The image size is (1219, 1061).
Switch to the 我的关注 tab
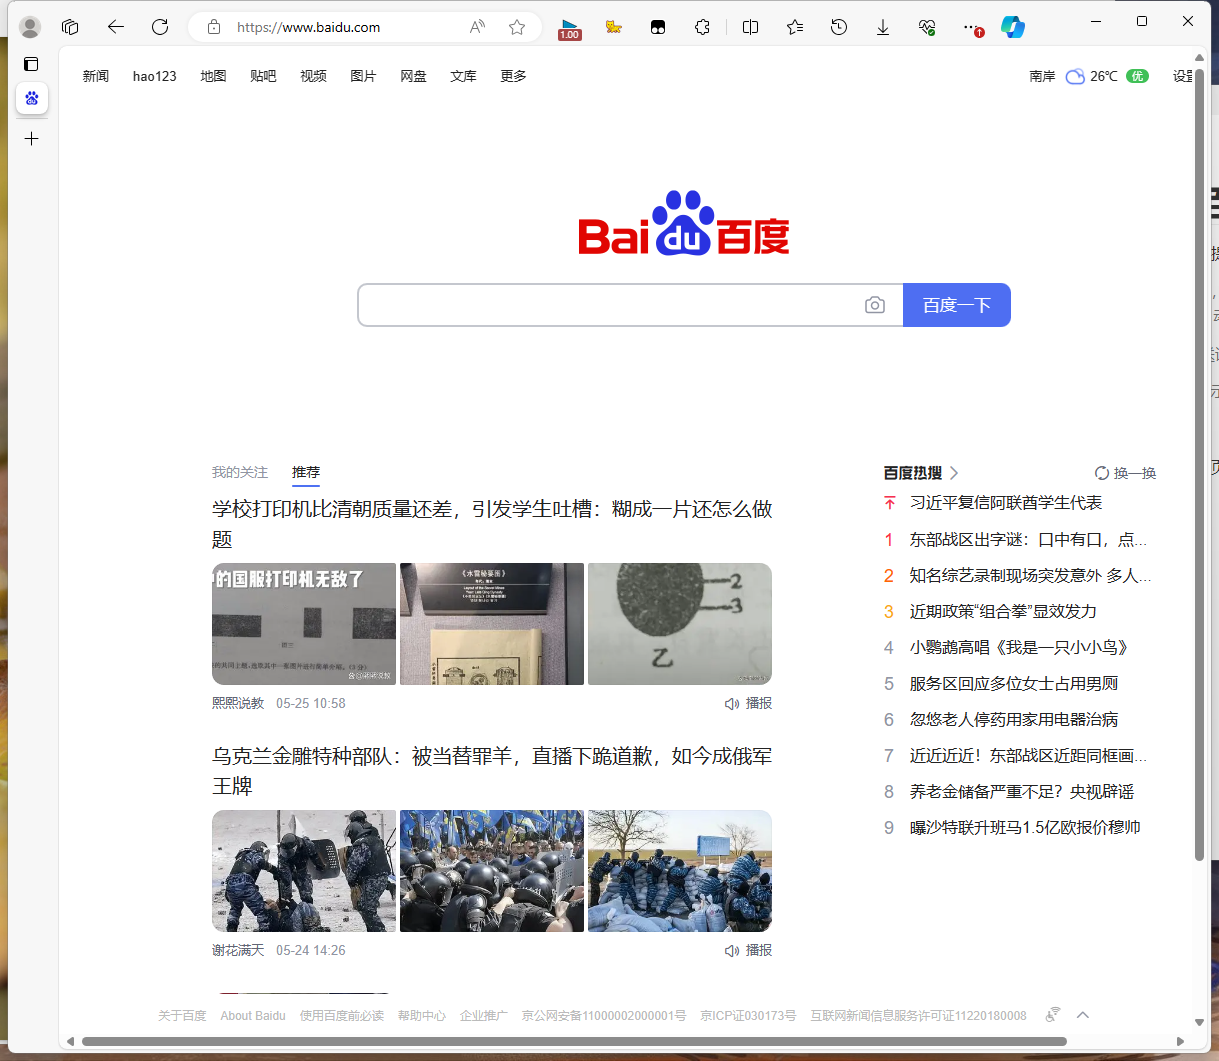click(240, 472)
